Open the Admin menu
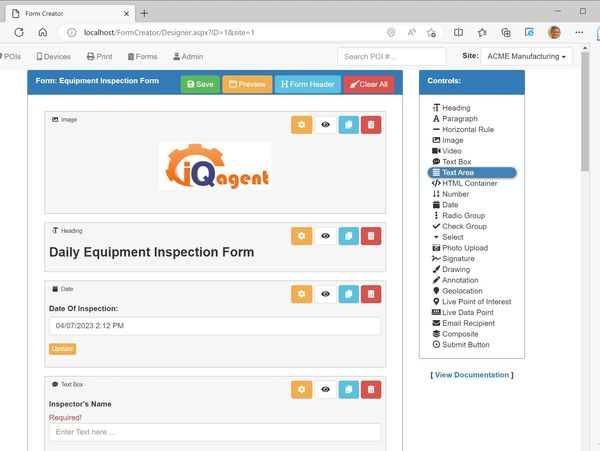Image resolution: width=600 pixels, height=451 pixels. point(188,57)
